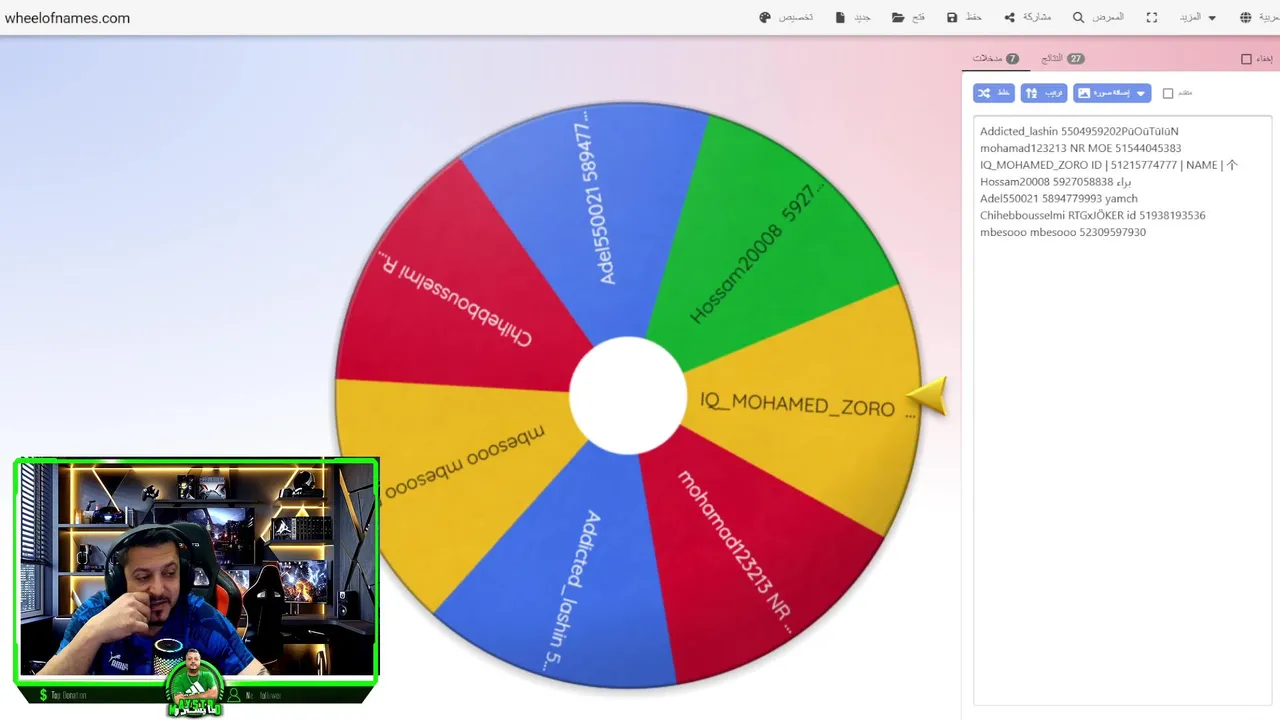Save the wheel with the floppy disk icon
Screen dimensions: 1280x720
[964, 18]
